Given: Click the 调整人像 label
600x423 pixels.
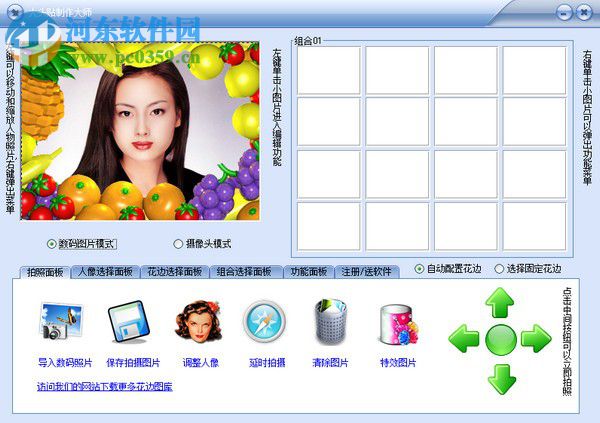Looking at the screenshot, I should coord(201,363).
